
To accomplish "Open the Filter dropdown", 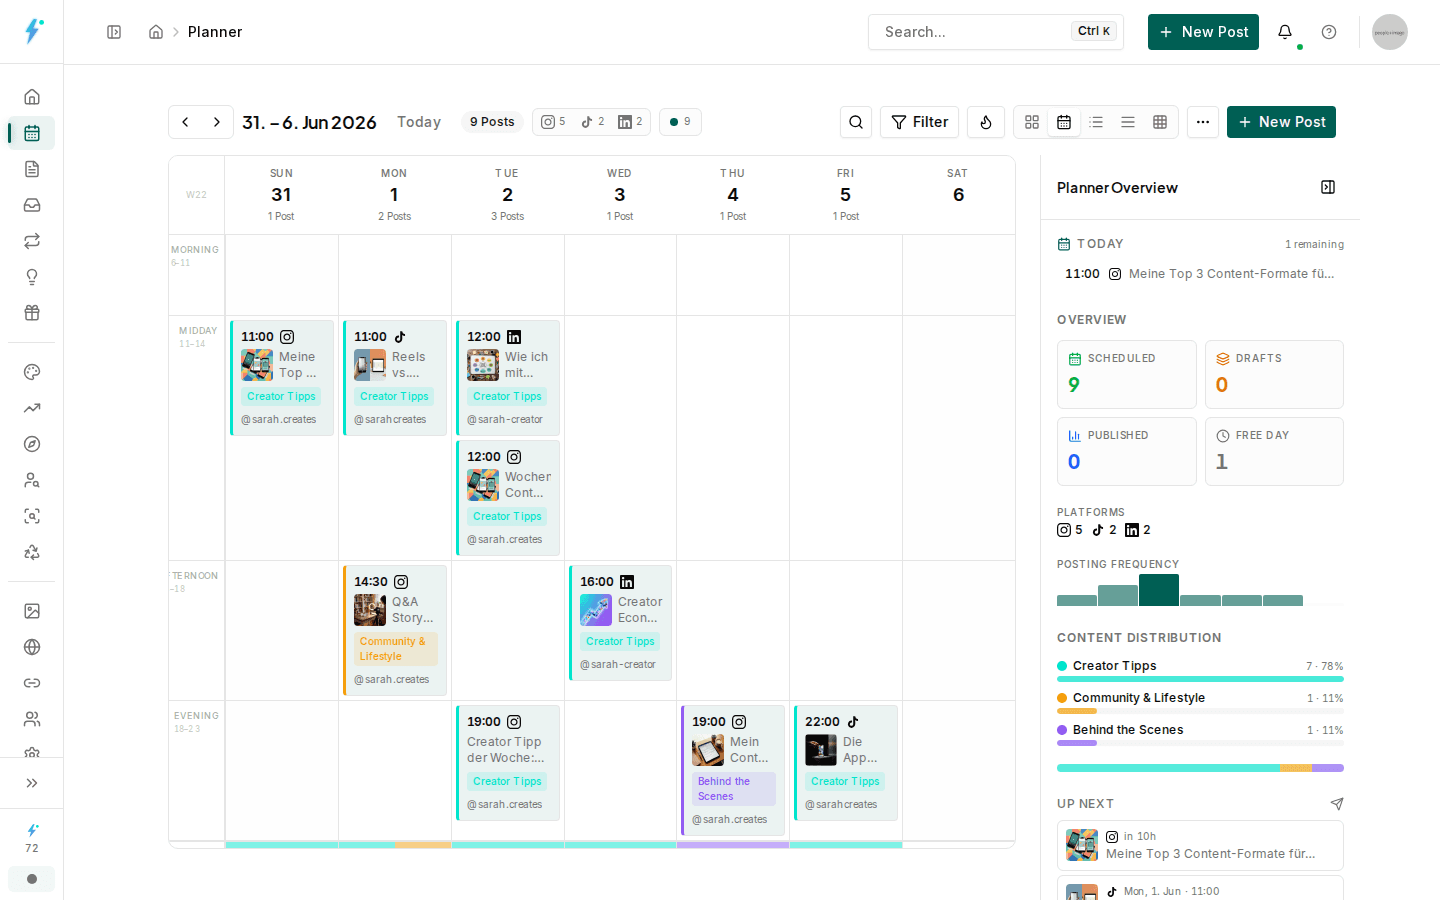I will (x=920, y=122).
